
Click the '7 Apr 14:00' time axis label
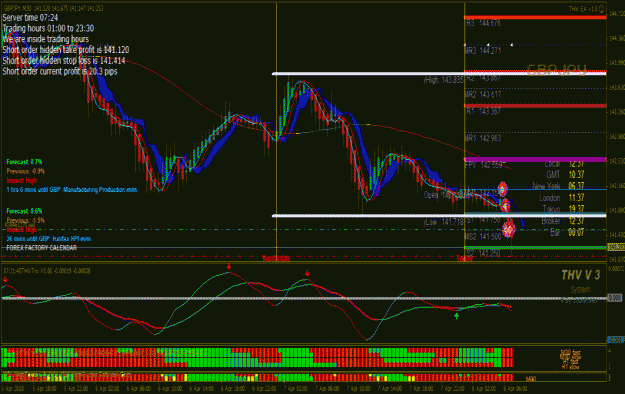coord(390,388)
